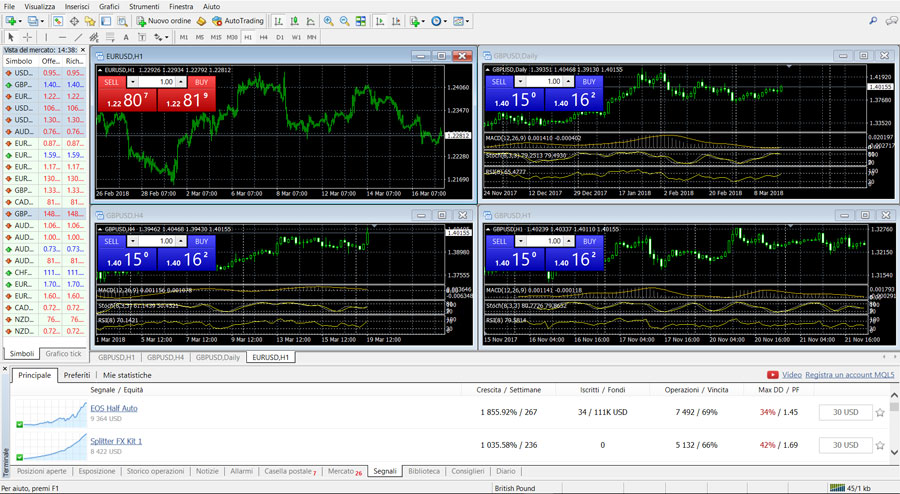Select the crosshair cursor tool
This screenshot has width=900, height=494.
[x=27, y=37]
